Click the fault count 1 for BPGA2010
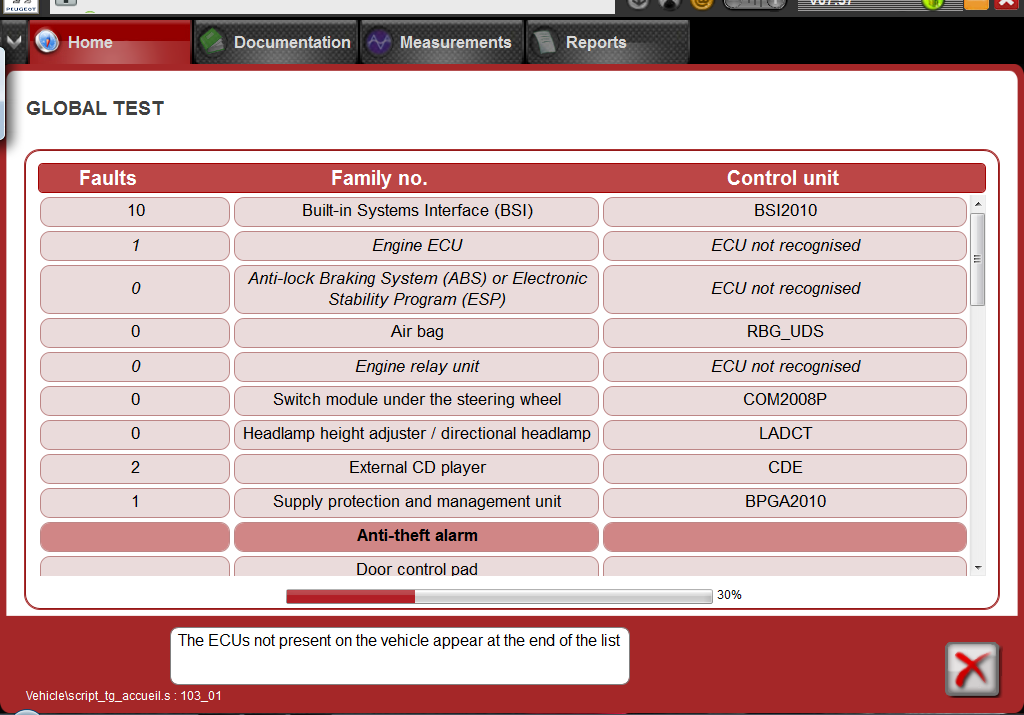The width and height of the screenshot is (1024, 715). click(x=135, y=501)
